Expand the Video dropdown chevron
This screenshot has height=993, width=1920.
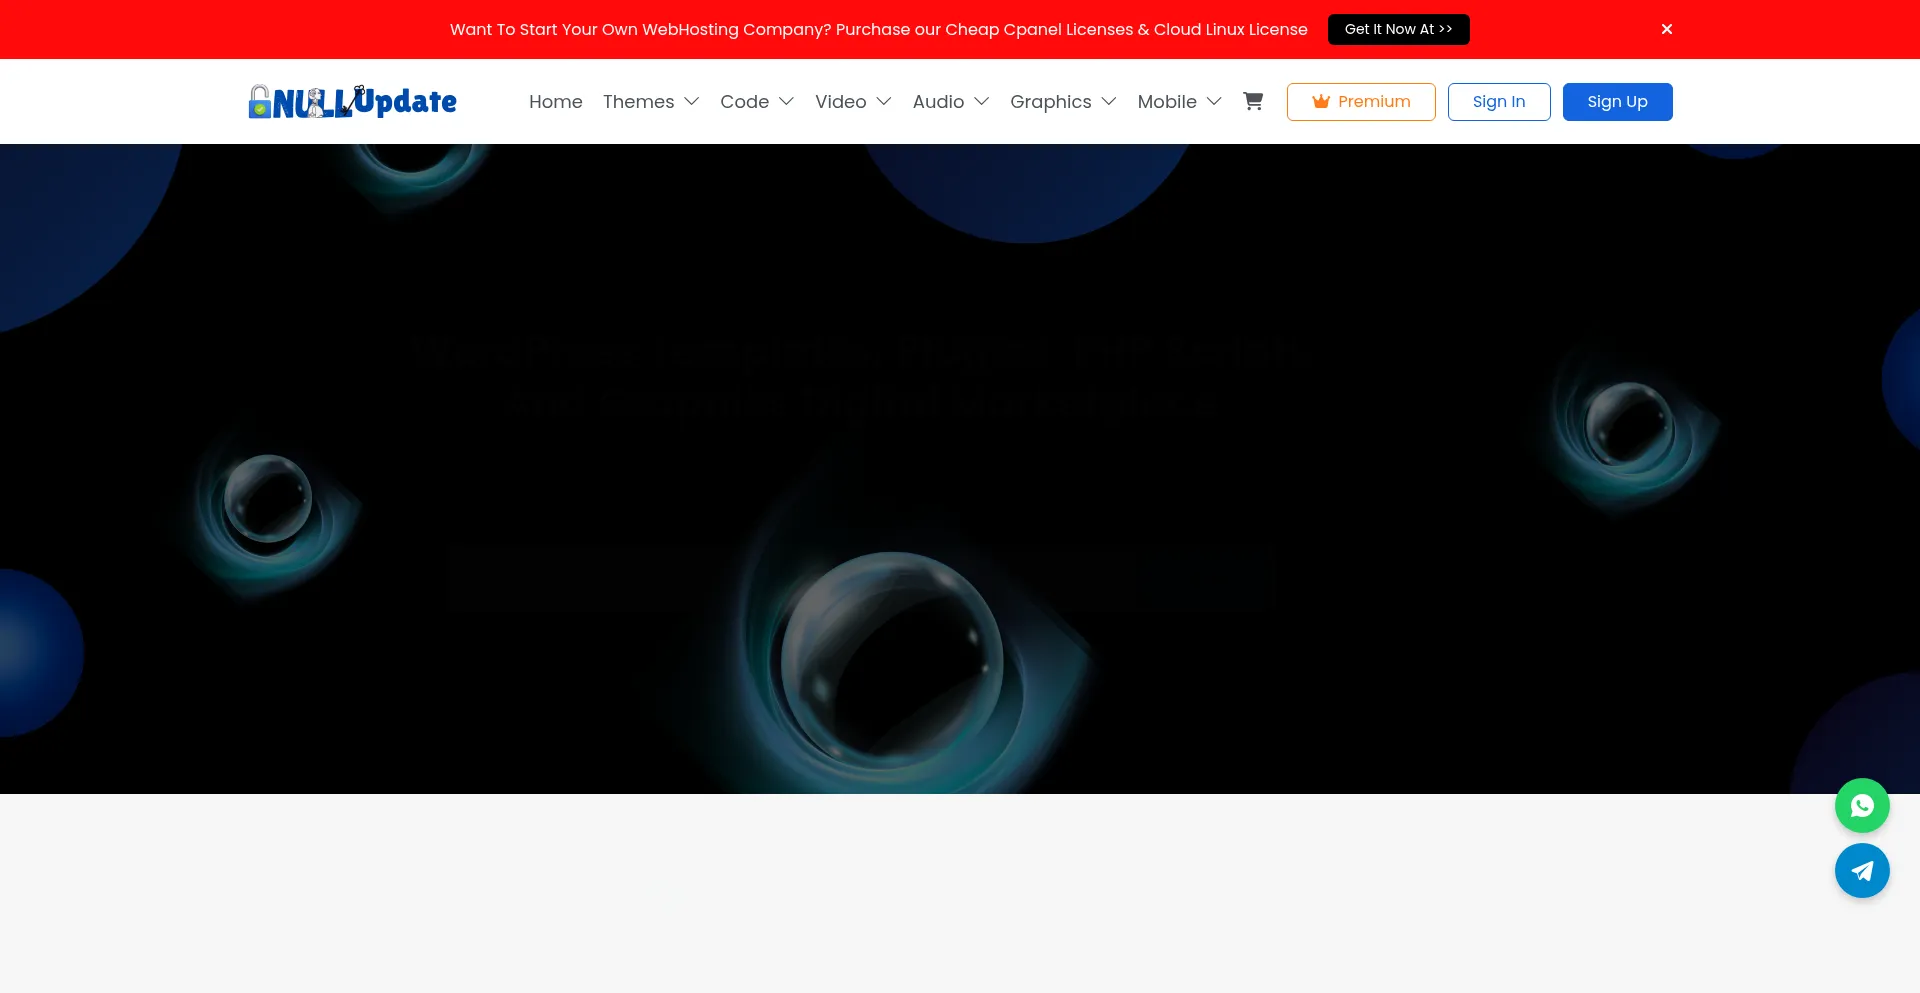(x=883, y=102)
